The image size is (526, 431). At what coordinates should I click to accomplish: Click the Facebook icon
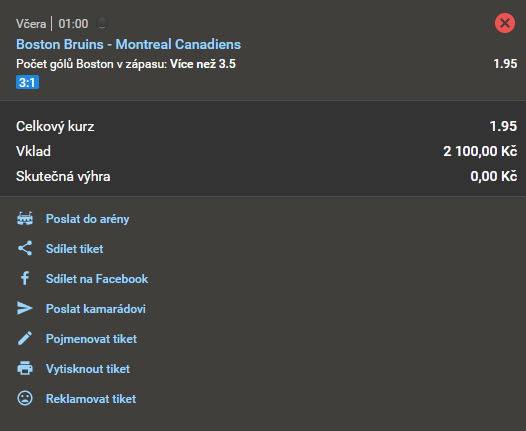pyautogui.click(x=25, y=278)
